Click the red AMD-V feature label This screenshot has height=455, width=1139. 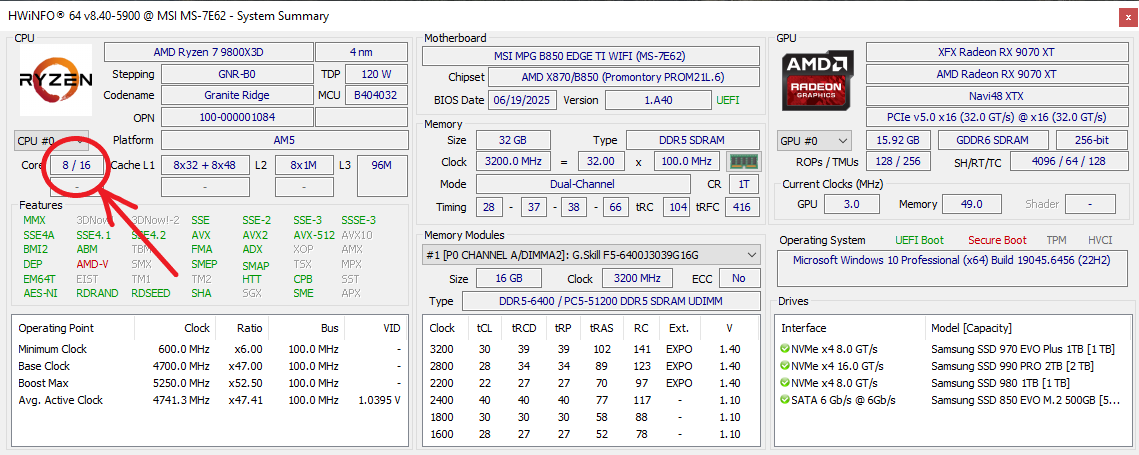tap(93, 264)
